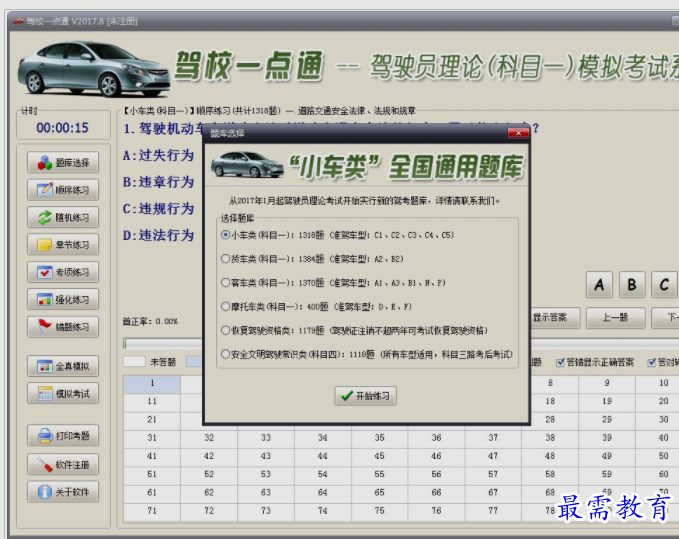Select answer option A:过失行为

pyautogui.click(x=158, y=155)
